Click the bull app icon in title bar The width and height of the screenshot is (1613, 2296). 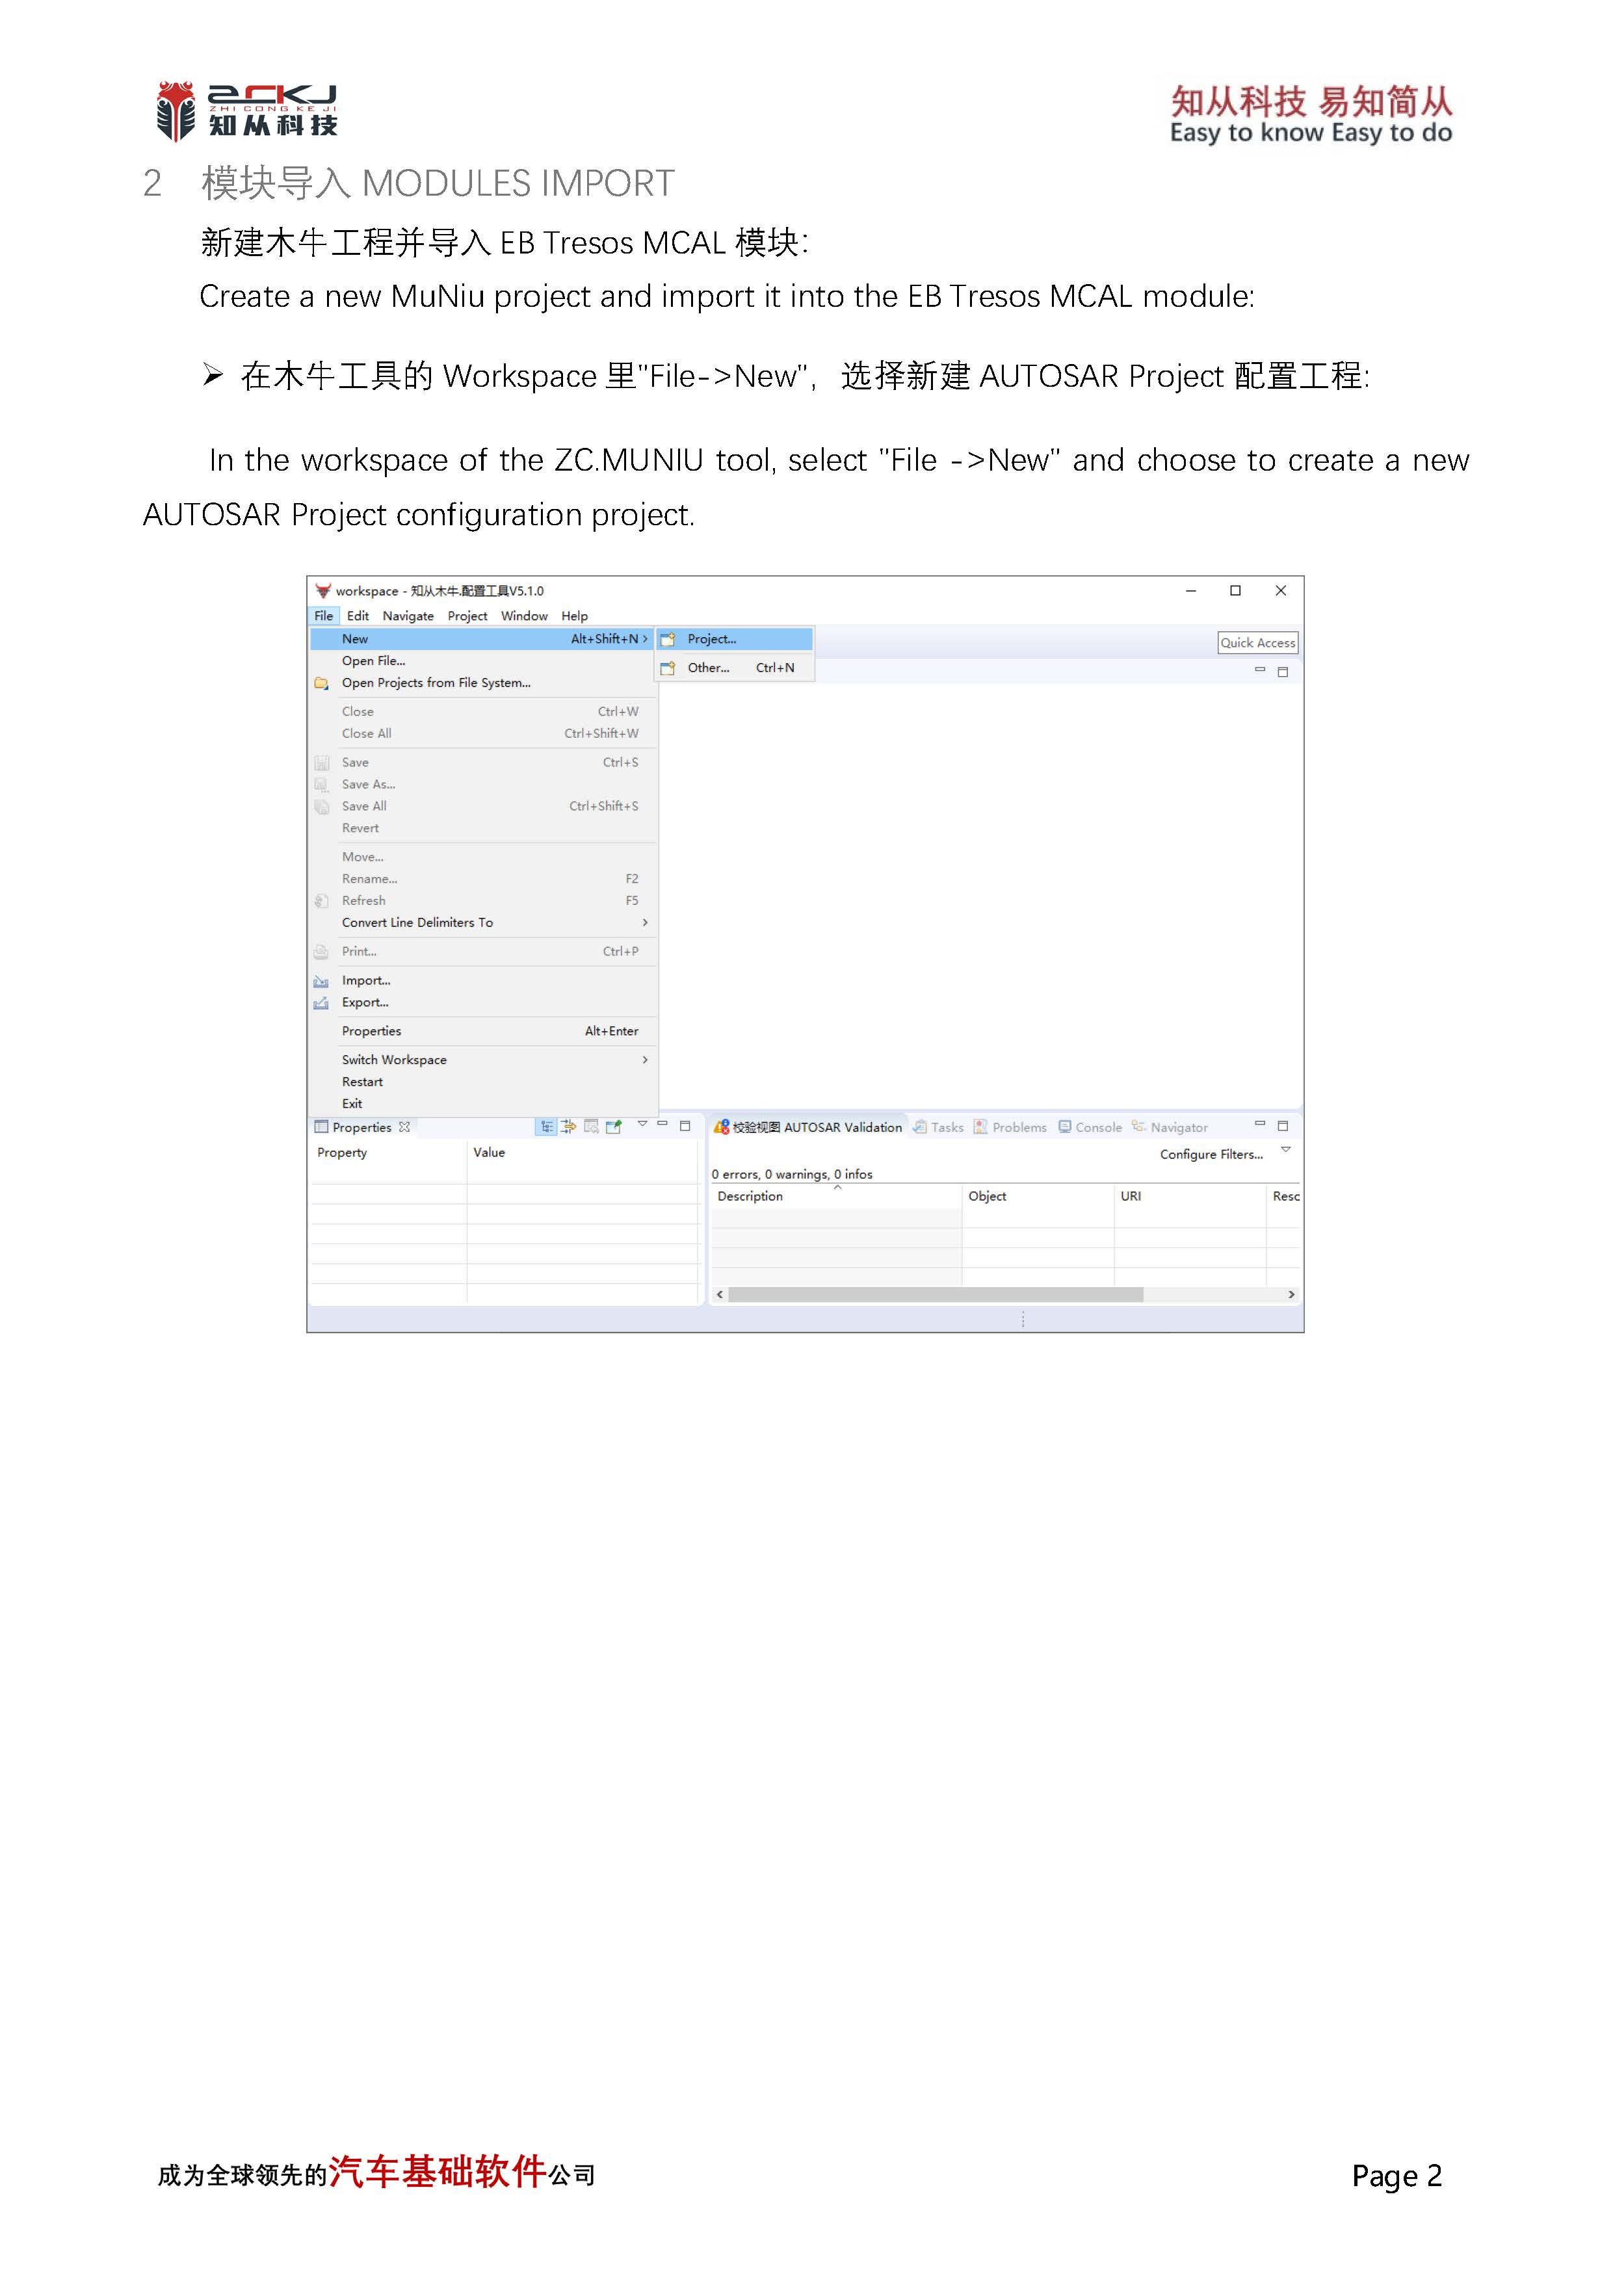point(323,591)
